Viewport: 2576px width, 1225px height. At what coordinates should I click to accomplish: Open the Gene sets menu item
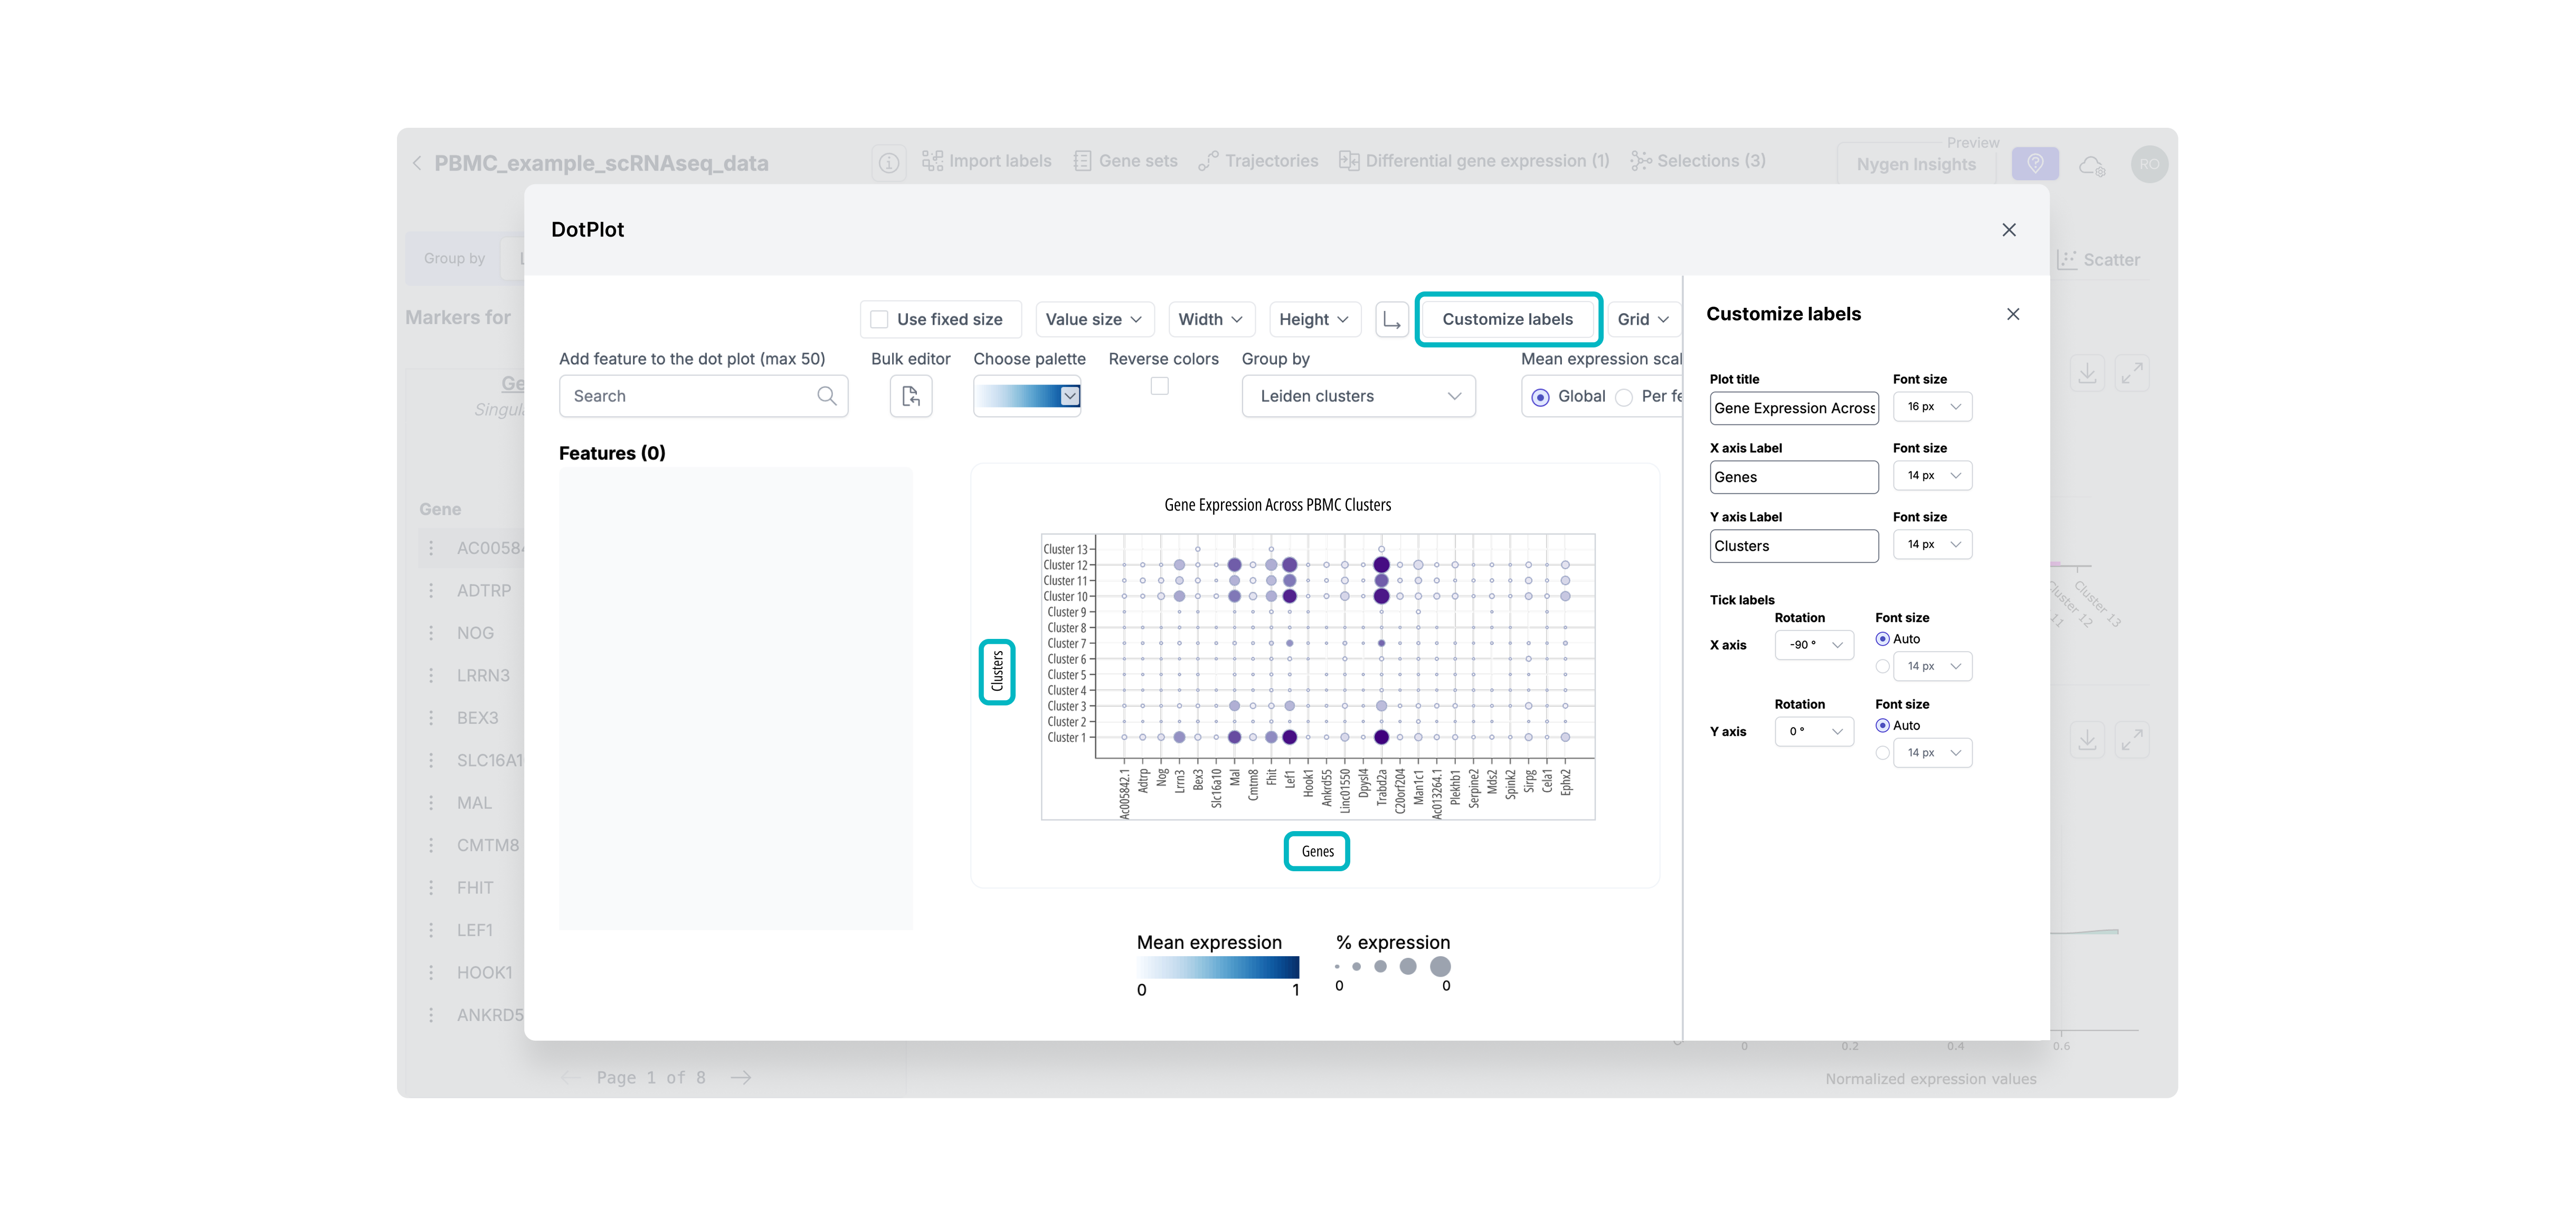(x=1125, y=161)
